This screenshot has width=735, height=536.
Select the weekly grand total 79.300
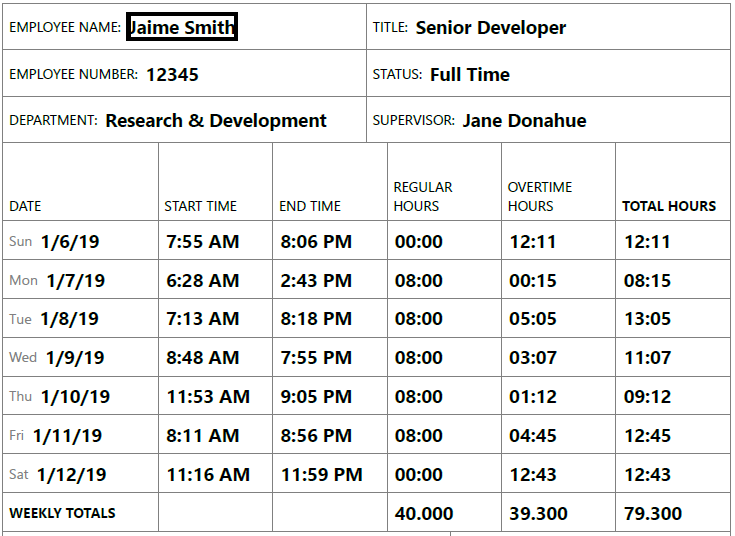(x=652, y=513)
